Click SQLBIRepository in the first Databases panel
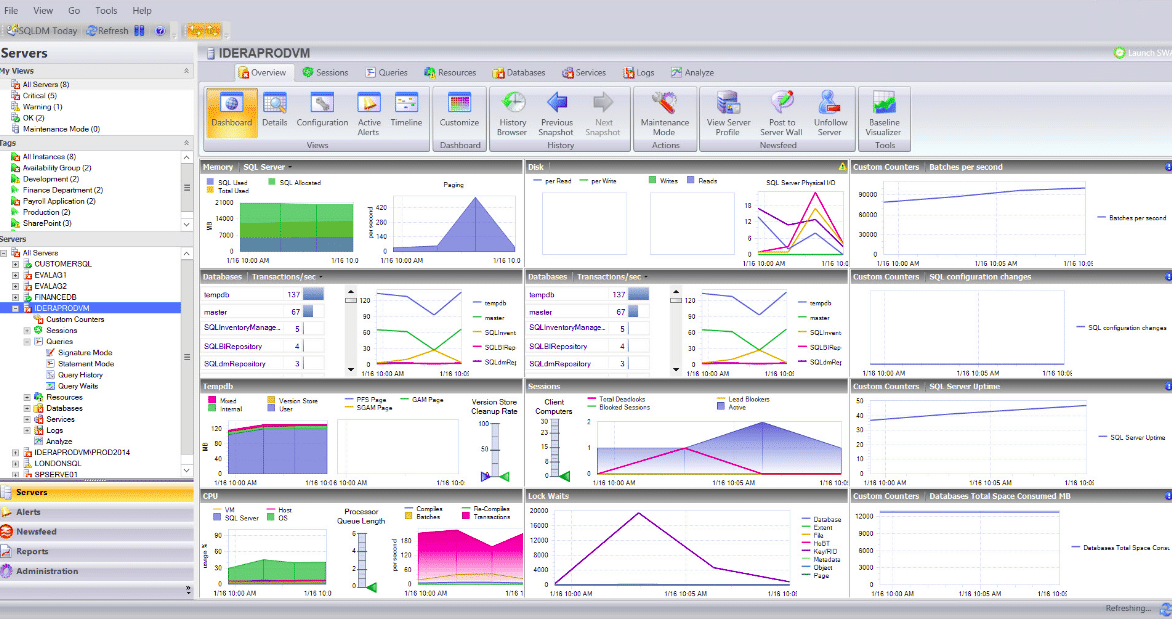This screenshot has width=1172, height=619. [x=233, y=346]
